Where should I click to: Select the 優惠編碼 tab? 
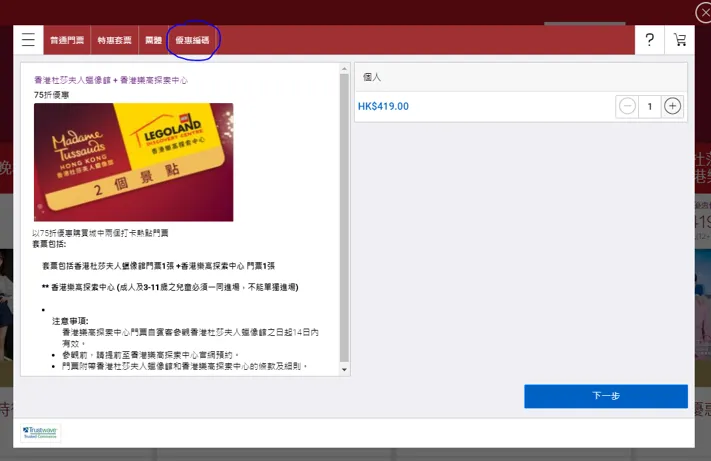(x=192, y=40)
